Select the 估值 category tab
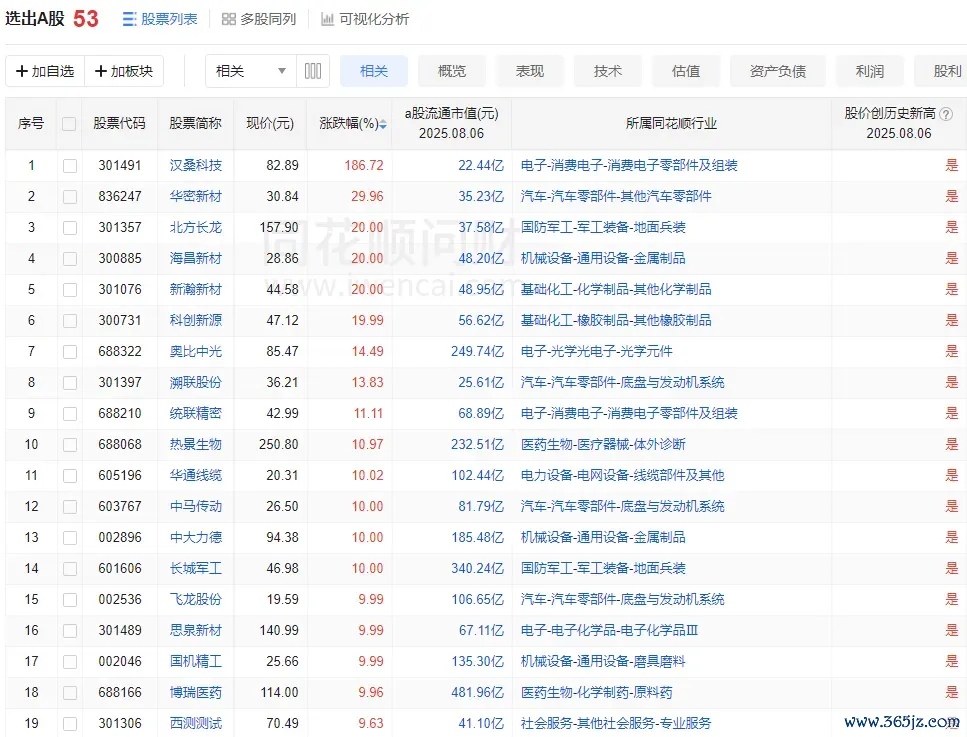Screen dimensions: 967x737 tap(686, 71)
